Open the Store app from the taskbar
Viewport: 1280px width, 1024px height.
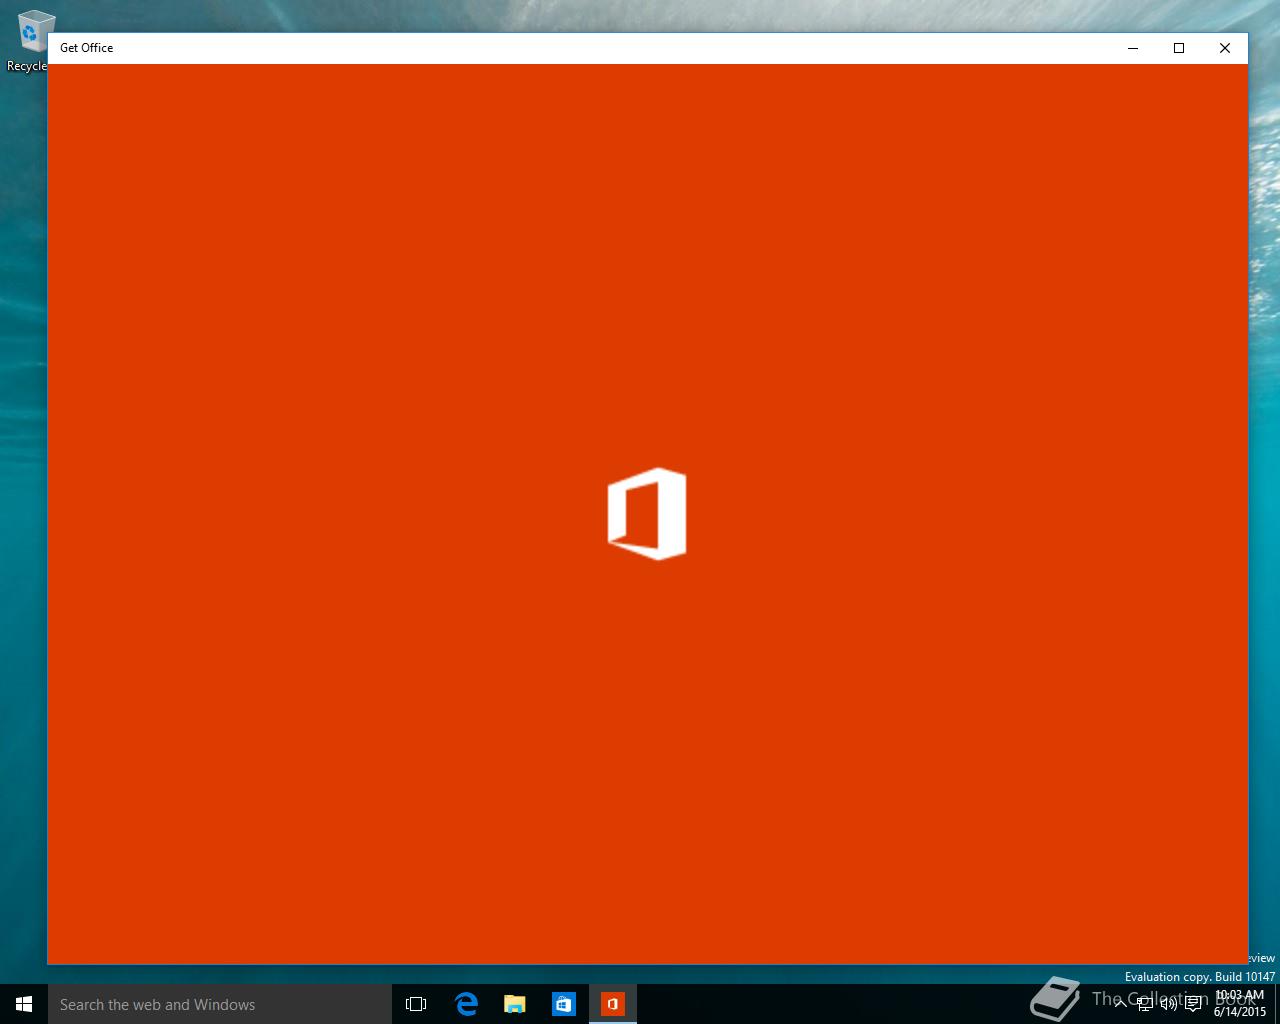pos(564,1004)
